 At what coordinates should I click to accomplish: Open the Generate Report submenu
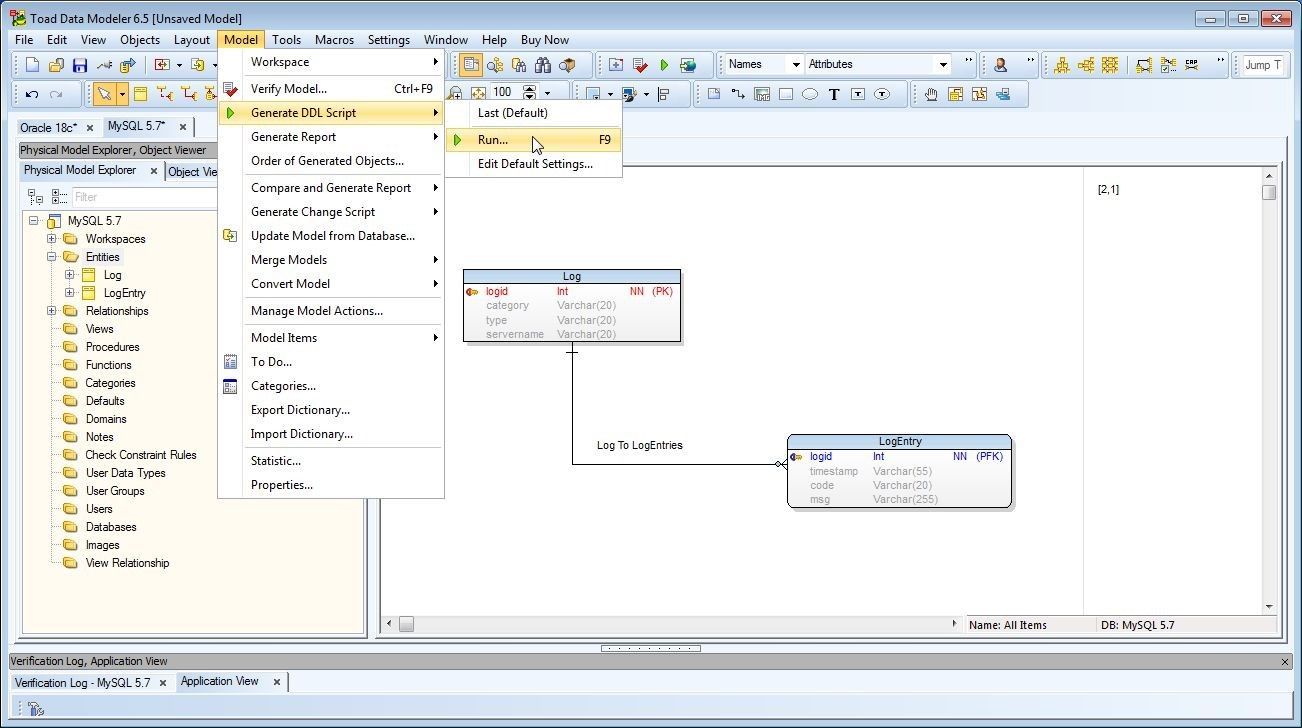pos(331,137)
